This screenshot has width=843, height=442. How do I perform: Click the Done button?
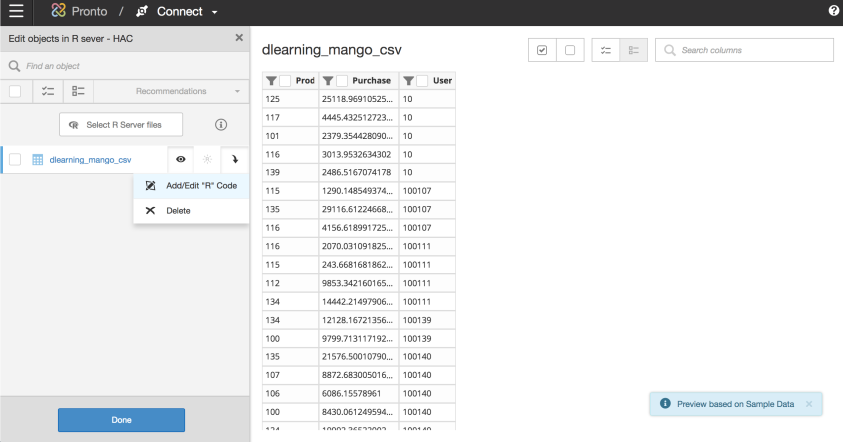pyautogui.click(x=121, y=420)
